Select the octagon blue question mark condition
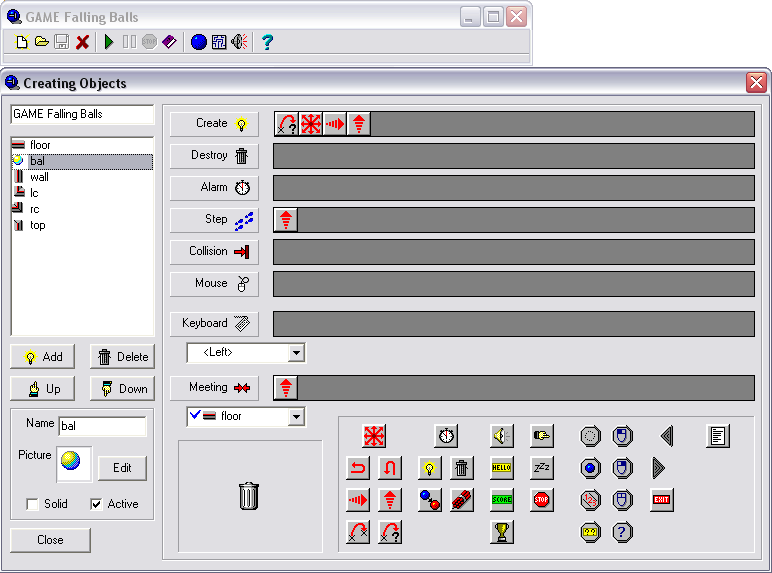772x573 pixels. pyautogui.click(x=622, y=532)
